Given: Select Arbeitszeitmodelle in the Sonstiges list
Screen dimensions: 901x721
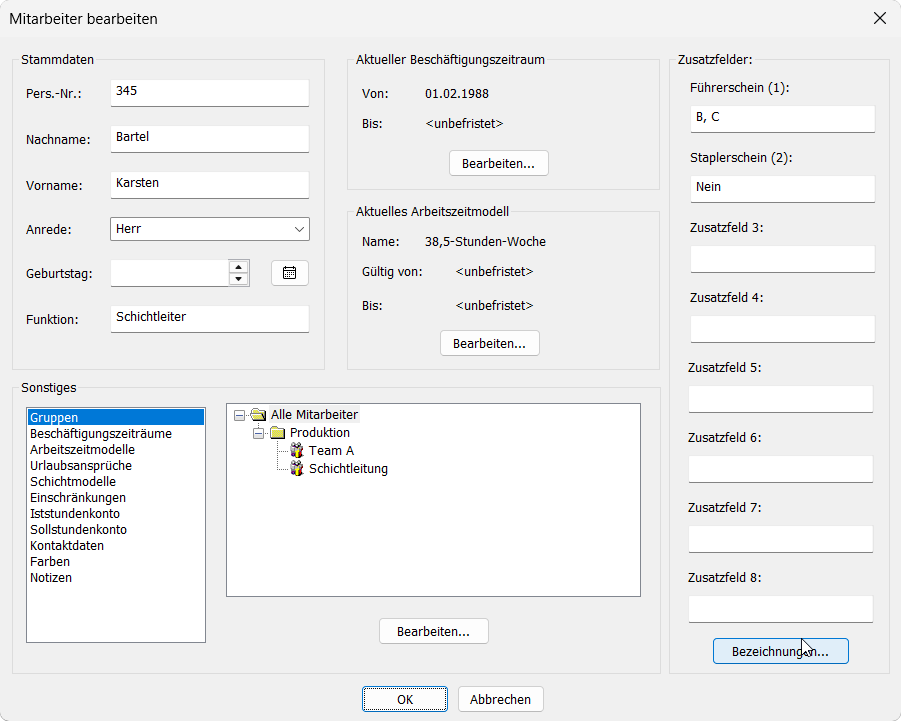Looking at the screenshot, I should pos(115,450).
